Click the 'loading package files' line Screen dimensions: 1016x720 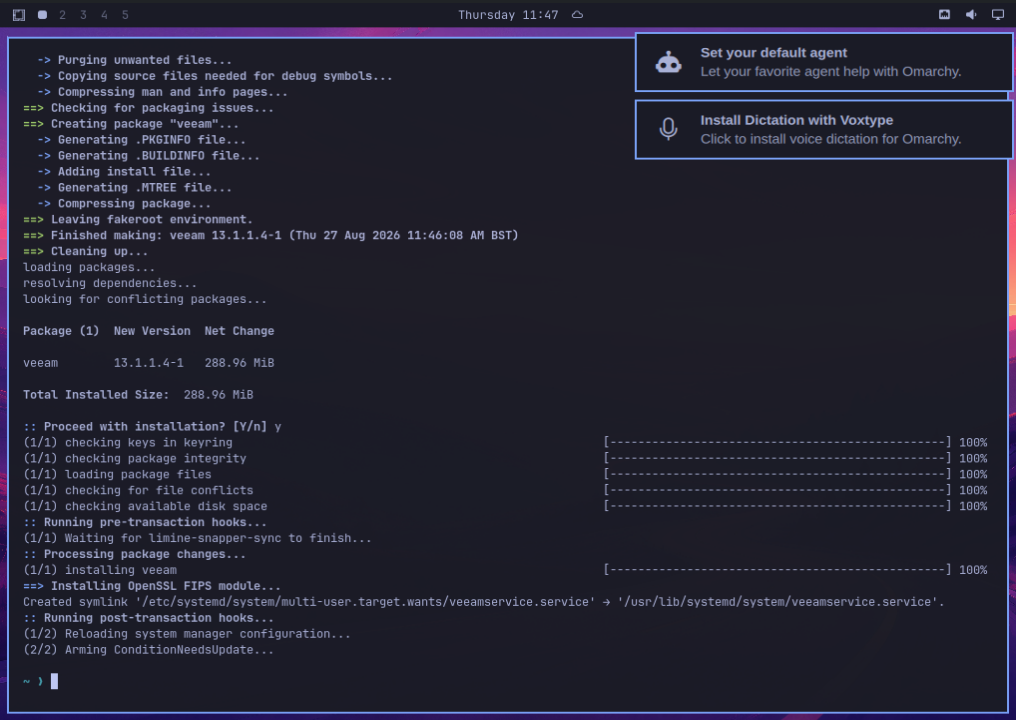tap(117, 474)
